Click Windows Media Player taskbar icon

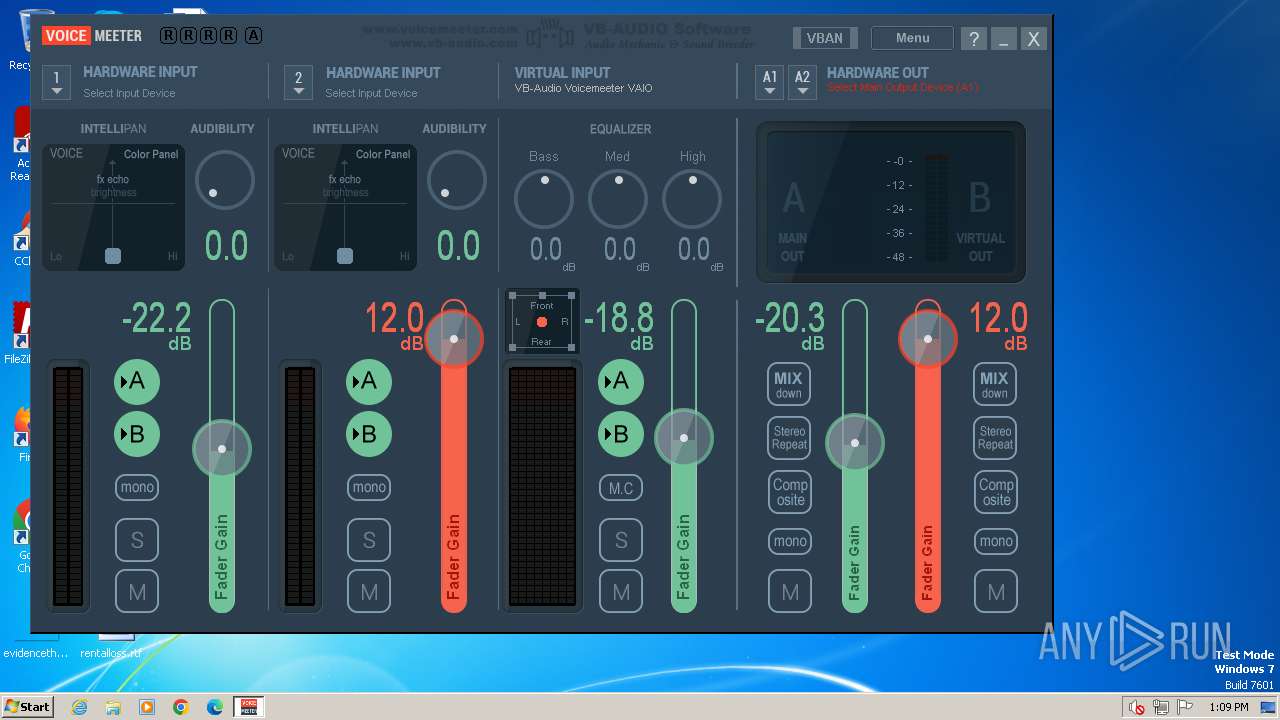(147, 707)
